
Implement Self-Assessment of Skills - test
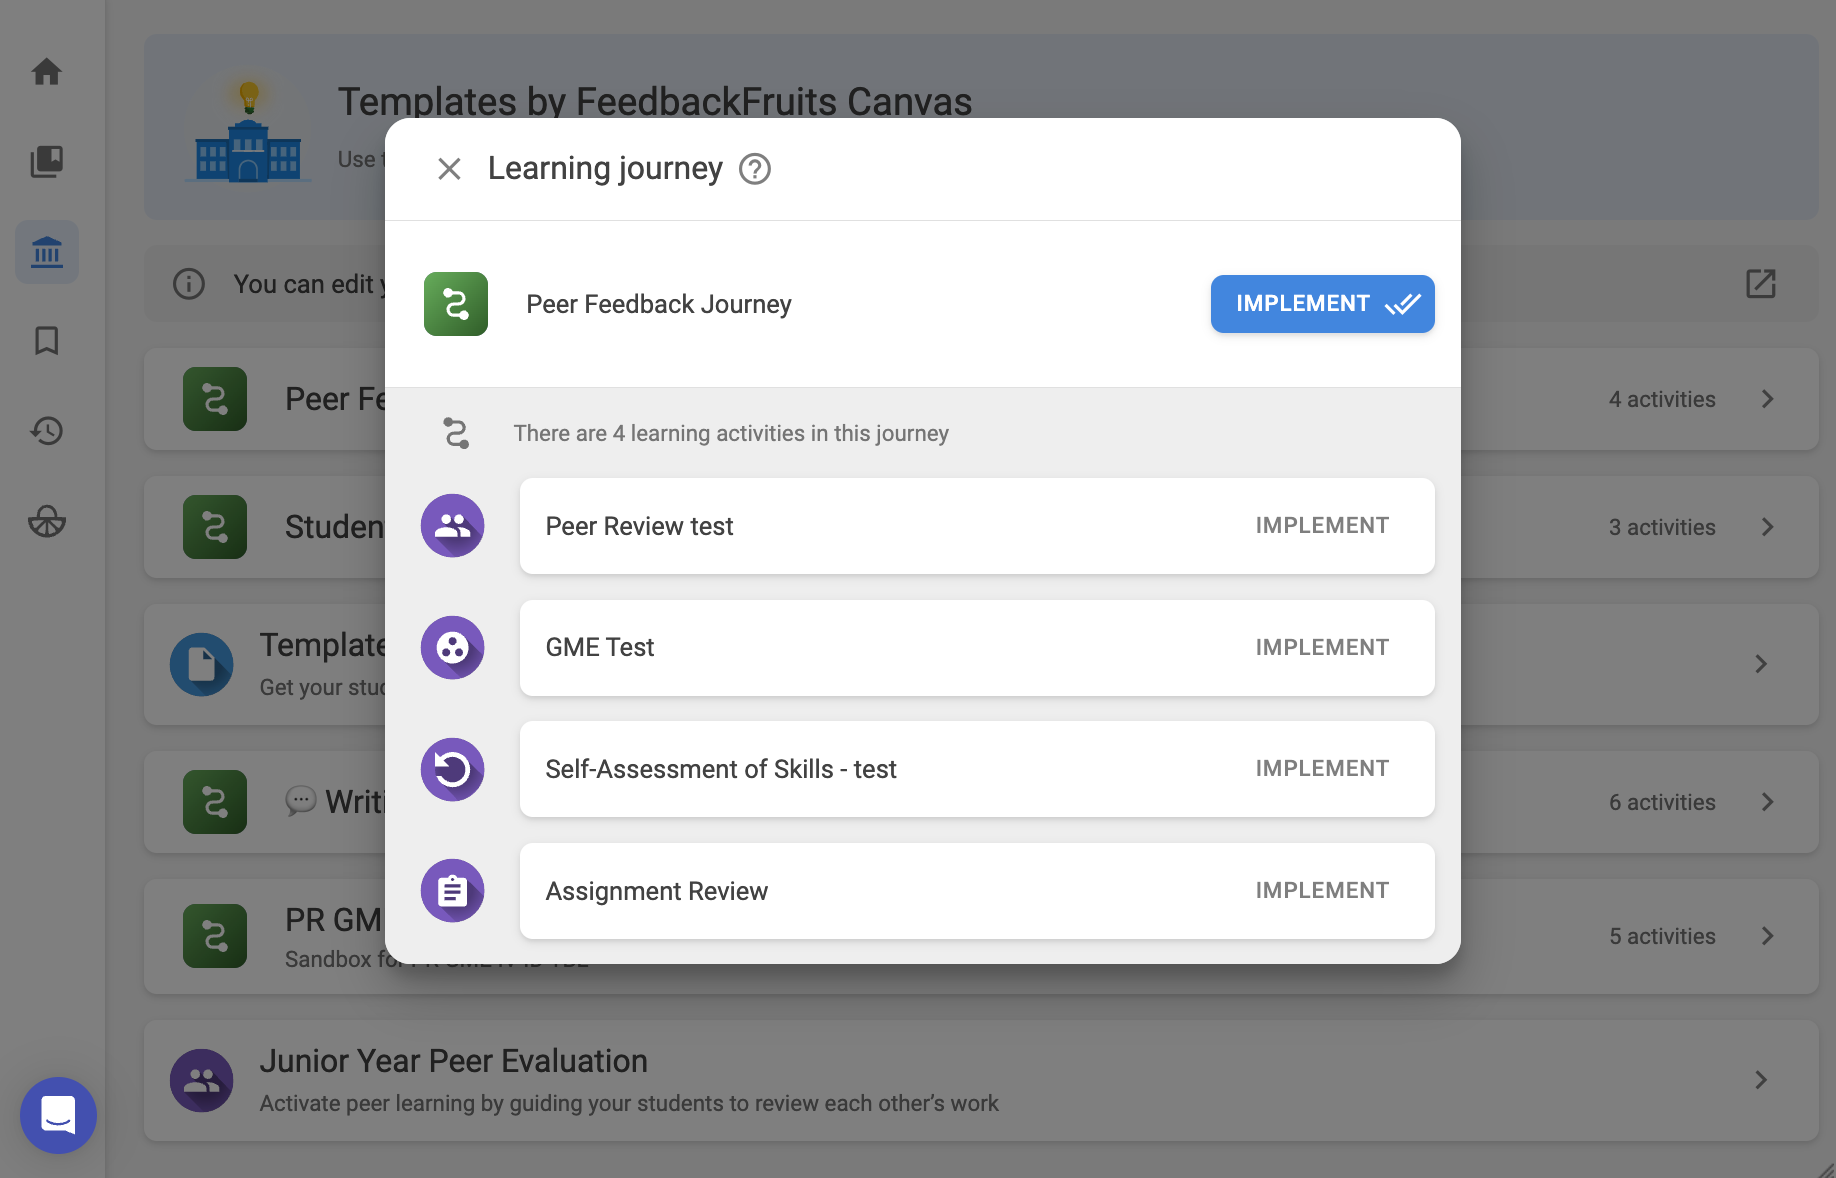(1322, 769)
